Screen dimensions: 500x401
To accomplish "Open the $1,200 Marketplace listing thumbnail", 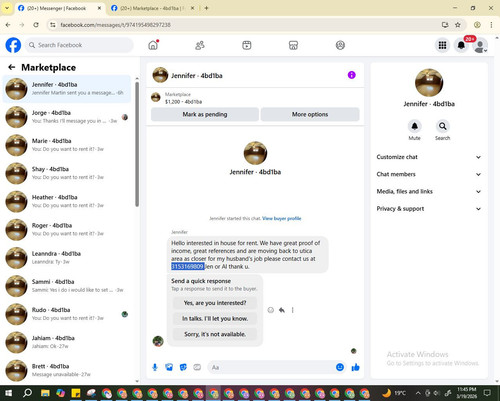I will click(156, 98).
